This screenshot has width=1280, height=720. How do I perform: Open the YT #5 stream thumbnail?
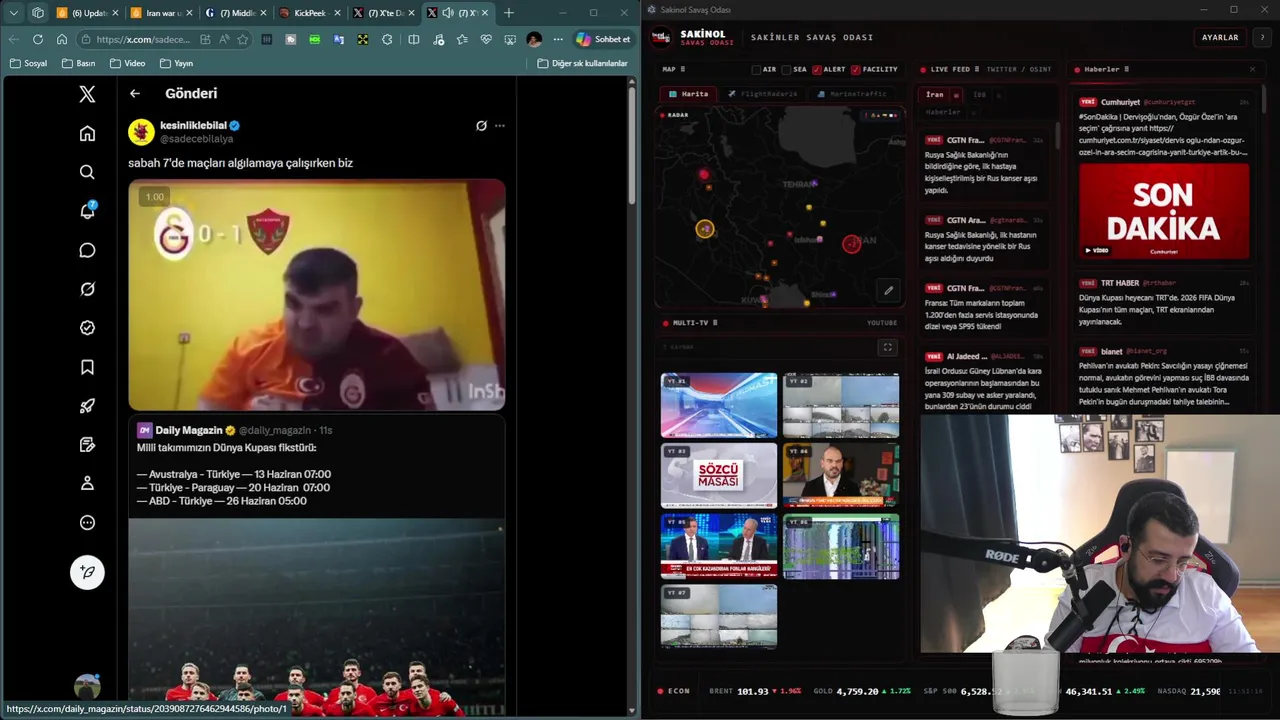coord(719,547)
